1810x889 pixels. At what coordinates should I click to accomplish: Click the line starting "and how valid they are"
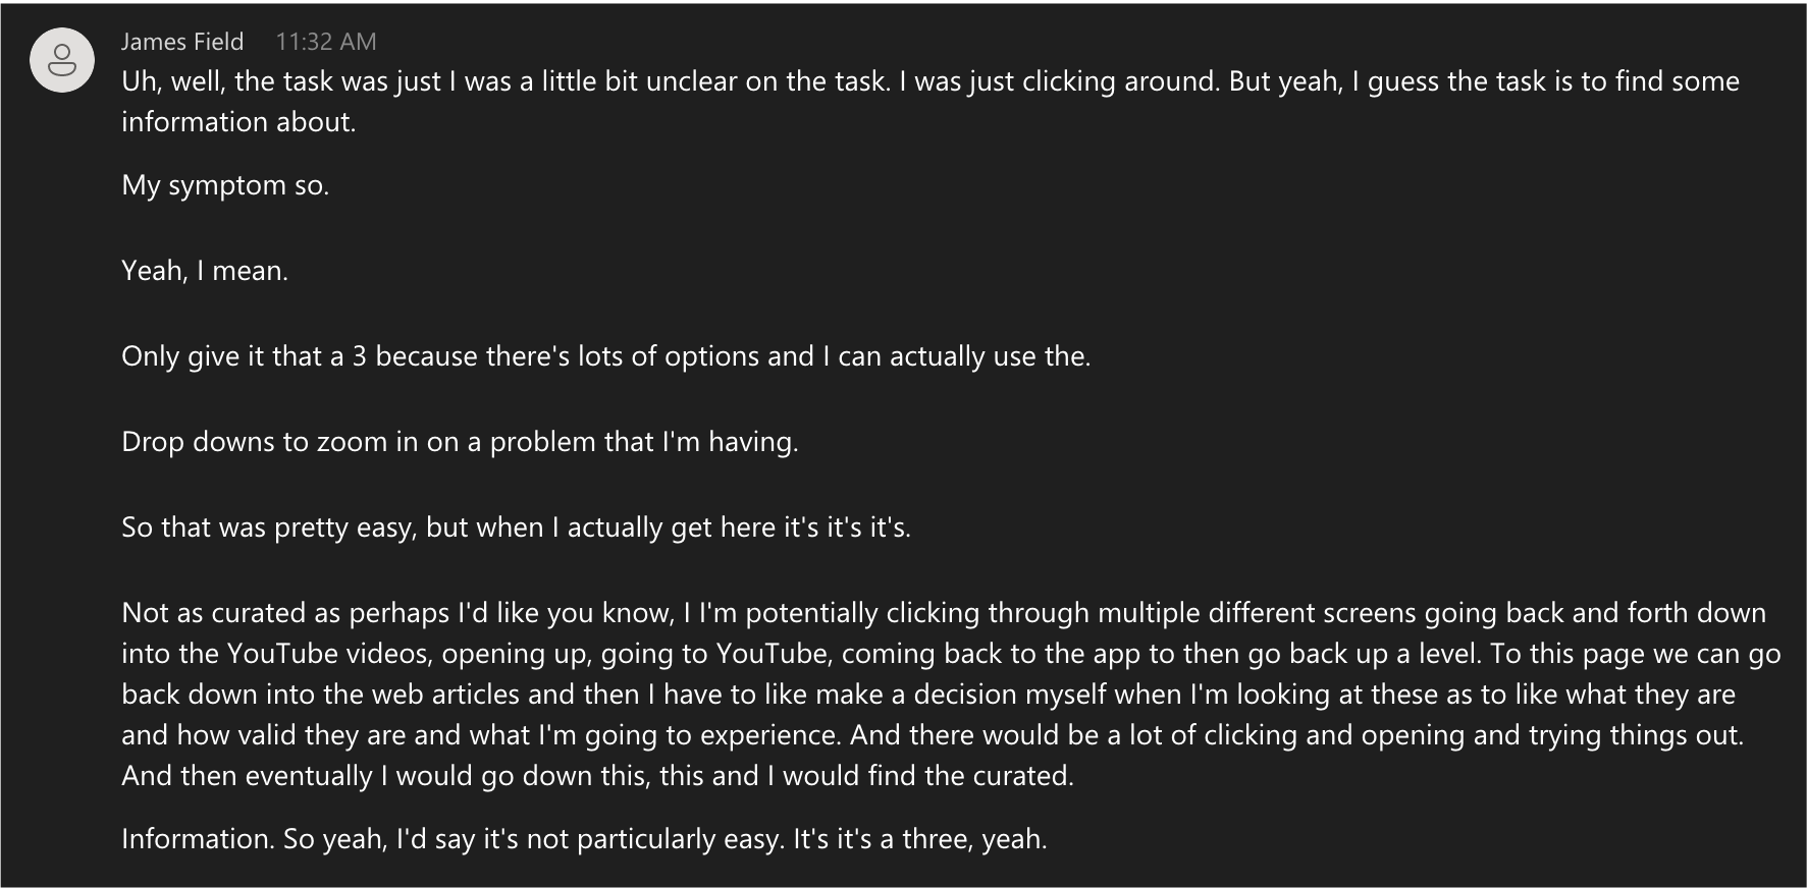pos(932,735)
